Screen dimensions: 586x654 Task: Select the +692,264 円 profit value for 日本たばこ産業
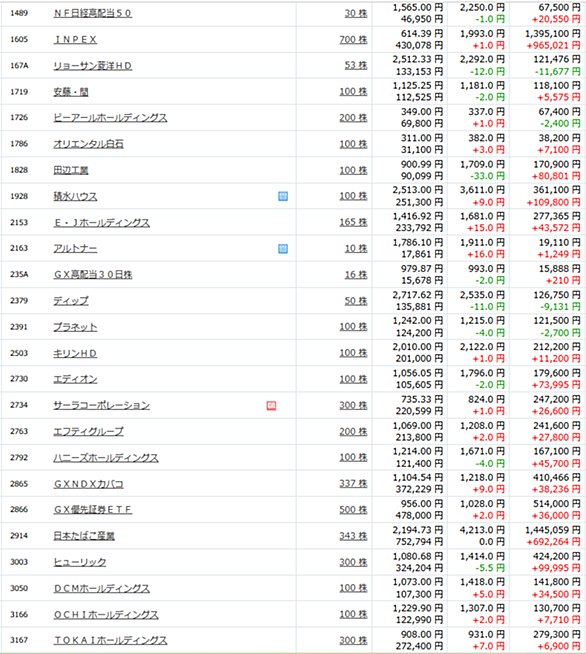click(x=553, y=542)
